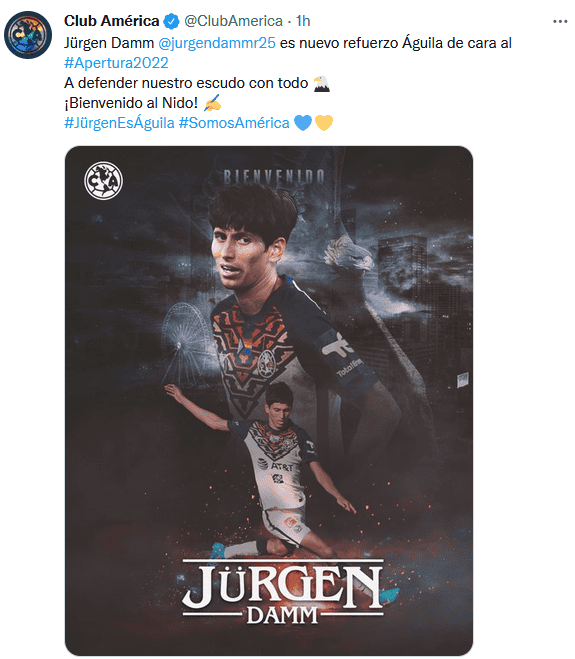Click the blue verified badge
Viewport: 575px width, 659px height.
(171, 21)
